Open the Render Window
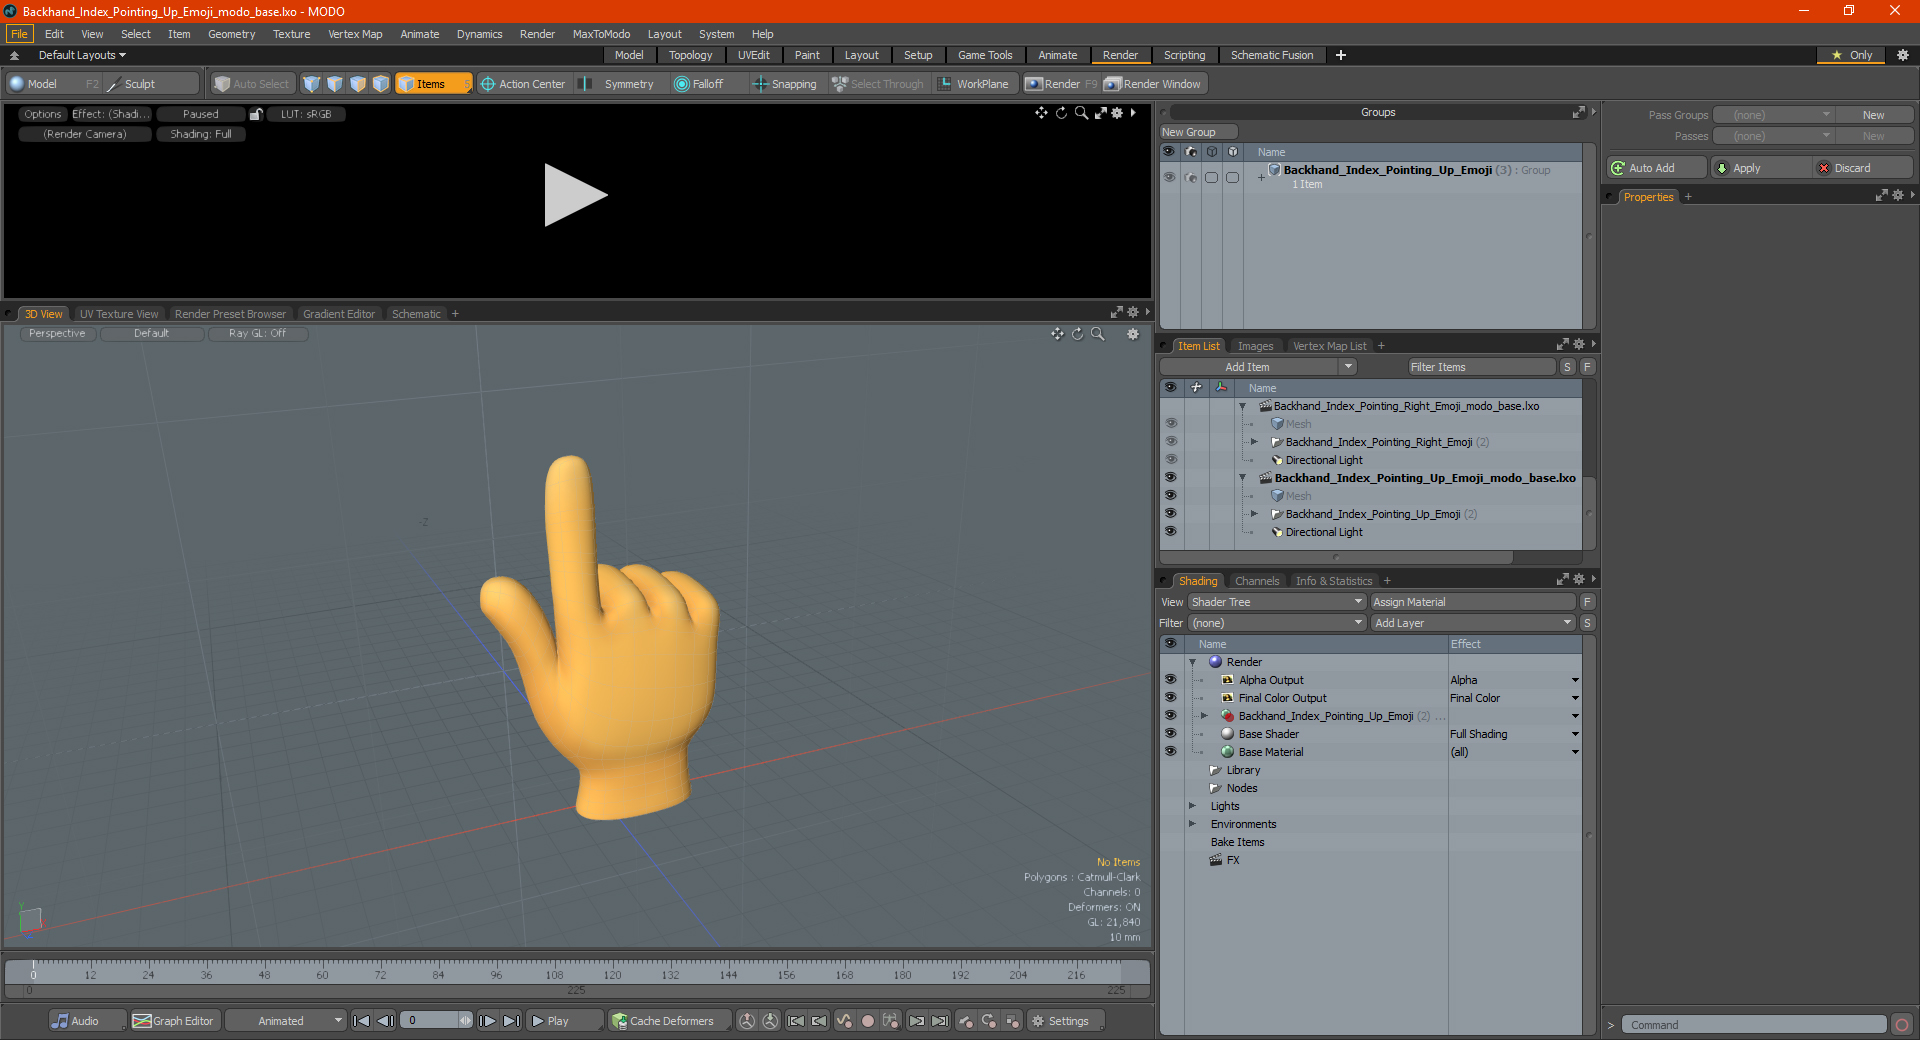This screenshot has height=1040, width=1920. click(1153, 84)
